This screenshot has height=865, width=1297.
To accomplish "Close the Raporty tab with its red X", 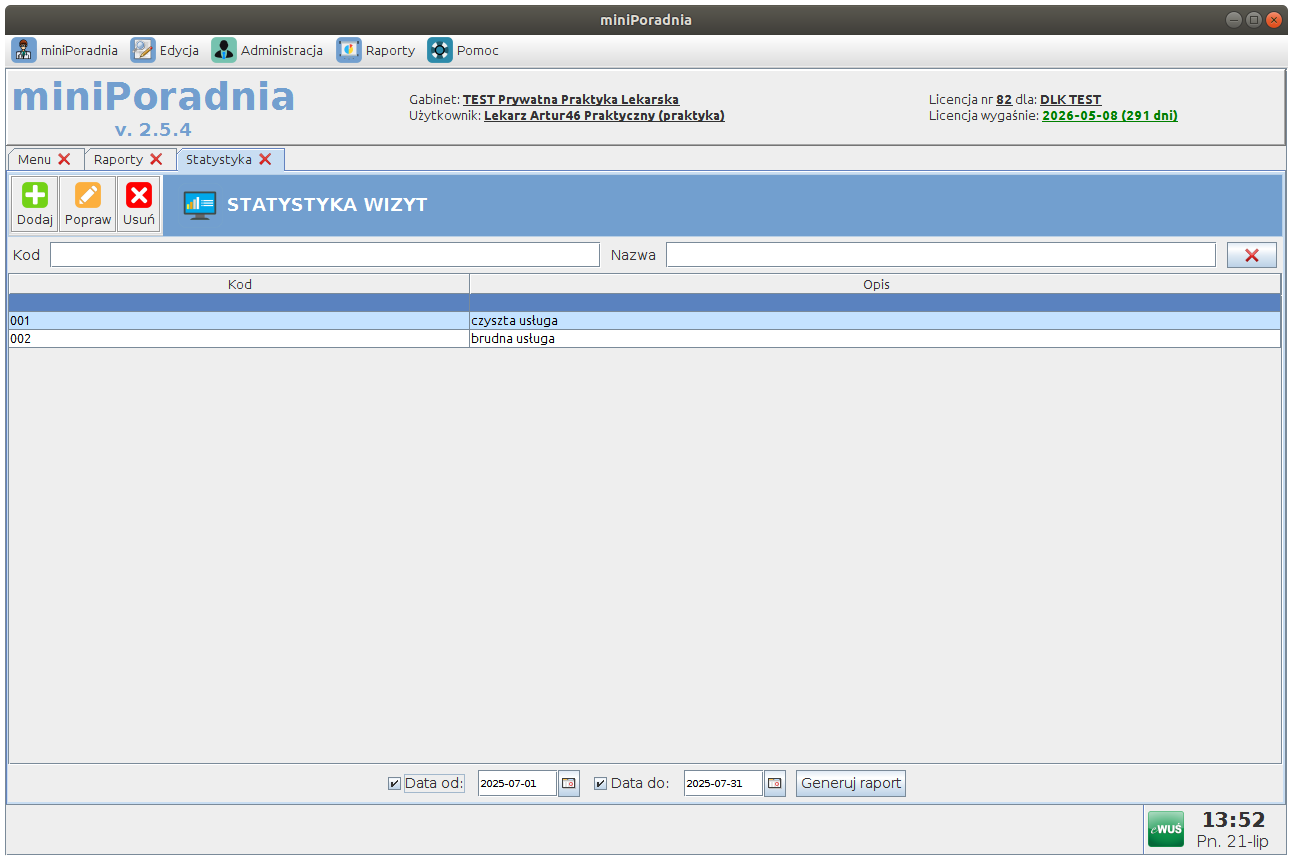I will pos(156,159).
